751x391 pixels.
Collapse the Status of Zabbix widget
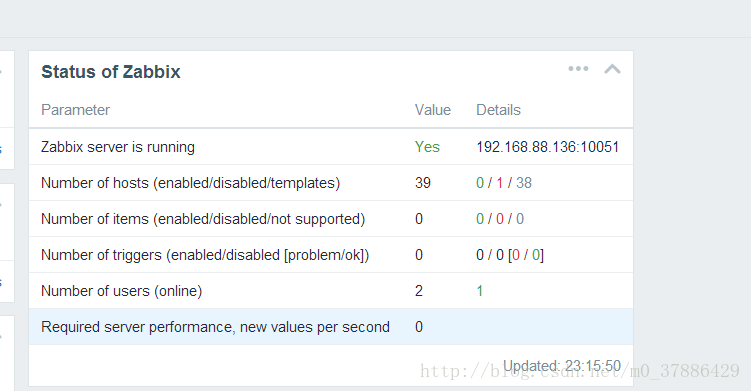(612, 69)
